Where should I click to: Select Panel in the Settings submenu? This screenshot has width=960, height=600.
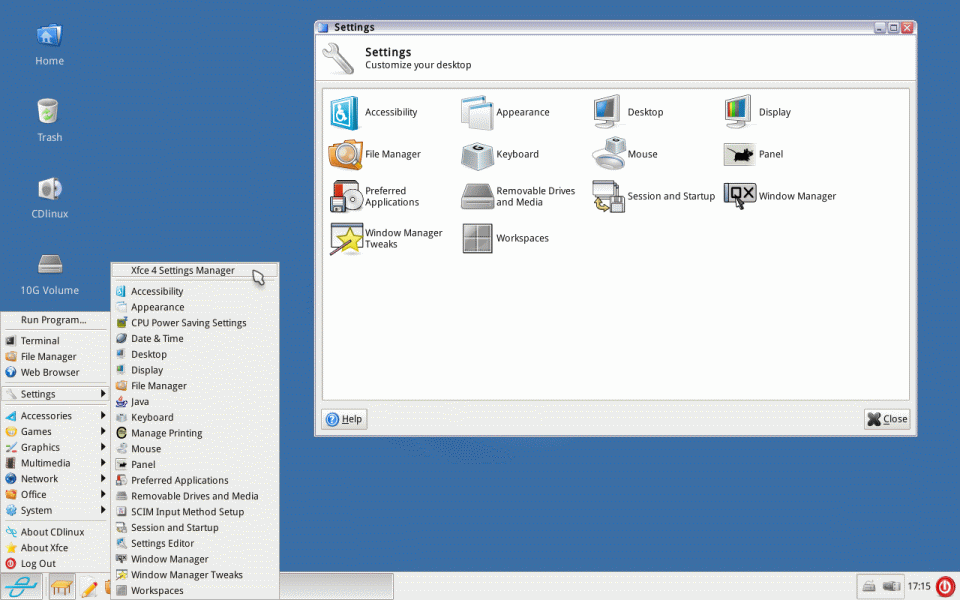pyautogui.click(x=195, y=465)
